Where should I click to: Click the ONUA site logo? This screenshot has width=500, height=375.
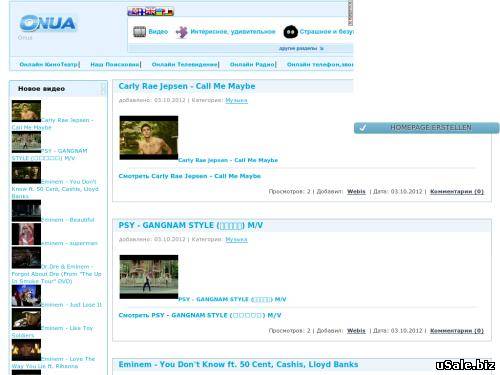[x=48, y=23]
